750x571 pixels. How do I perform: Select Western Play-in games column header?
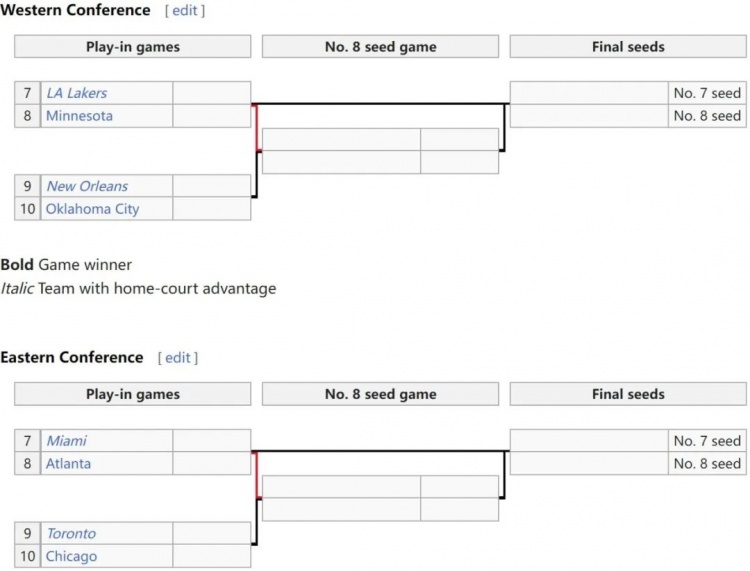tap(132, 47)
